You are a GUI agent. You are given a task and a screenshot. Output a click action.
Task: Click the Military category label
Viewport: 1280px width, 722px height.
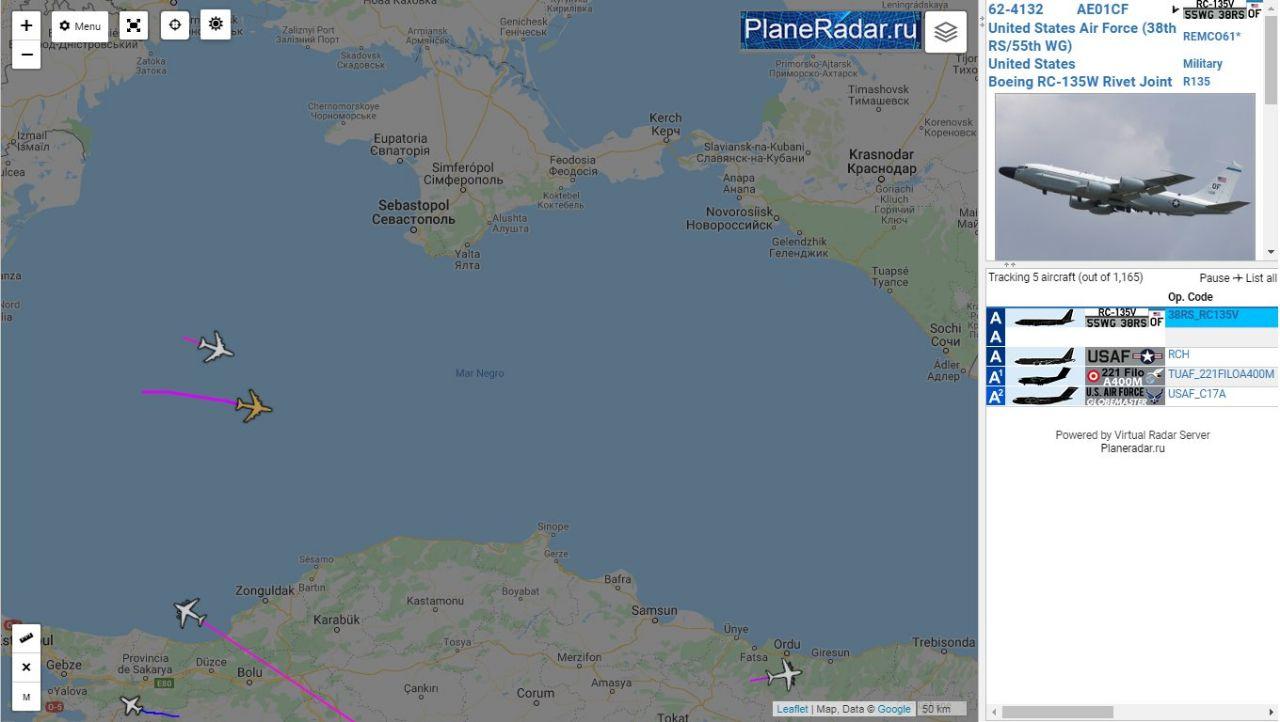pos(1202,64)
